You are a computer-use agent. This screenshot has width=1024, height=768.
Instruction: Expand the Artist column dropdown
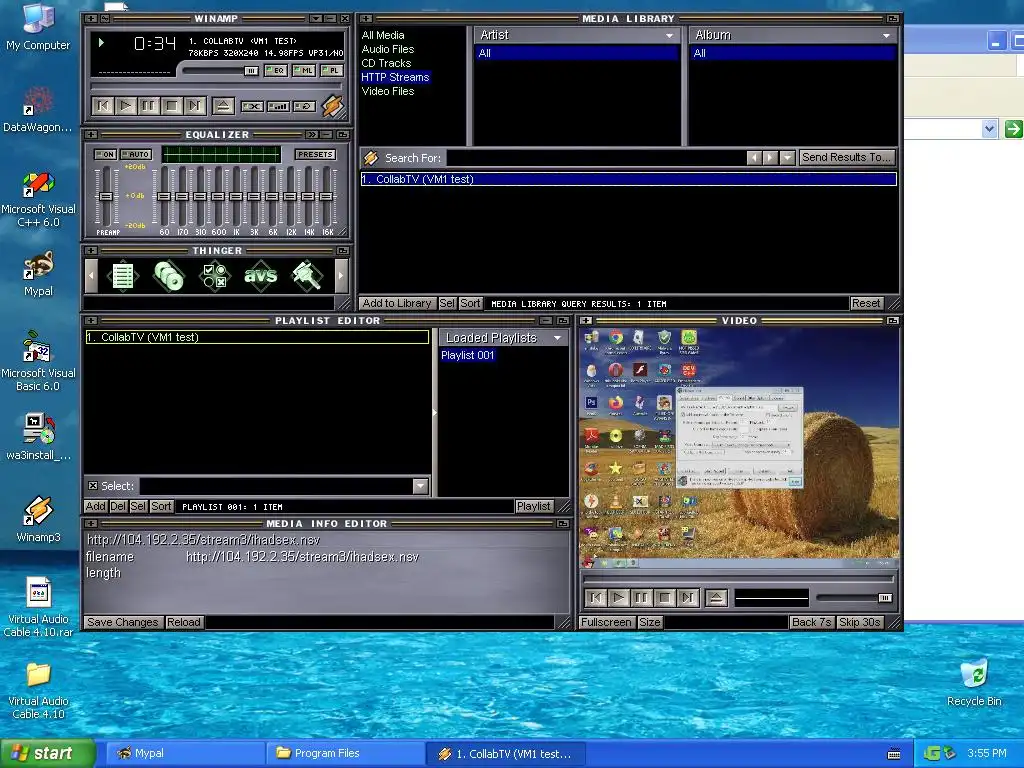point(669,35)
